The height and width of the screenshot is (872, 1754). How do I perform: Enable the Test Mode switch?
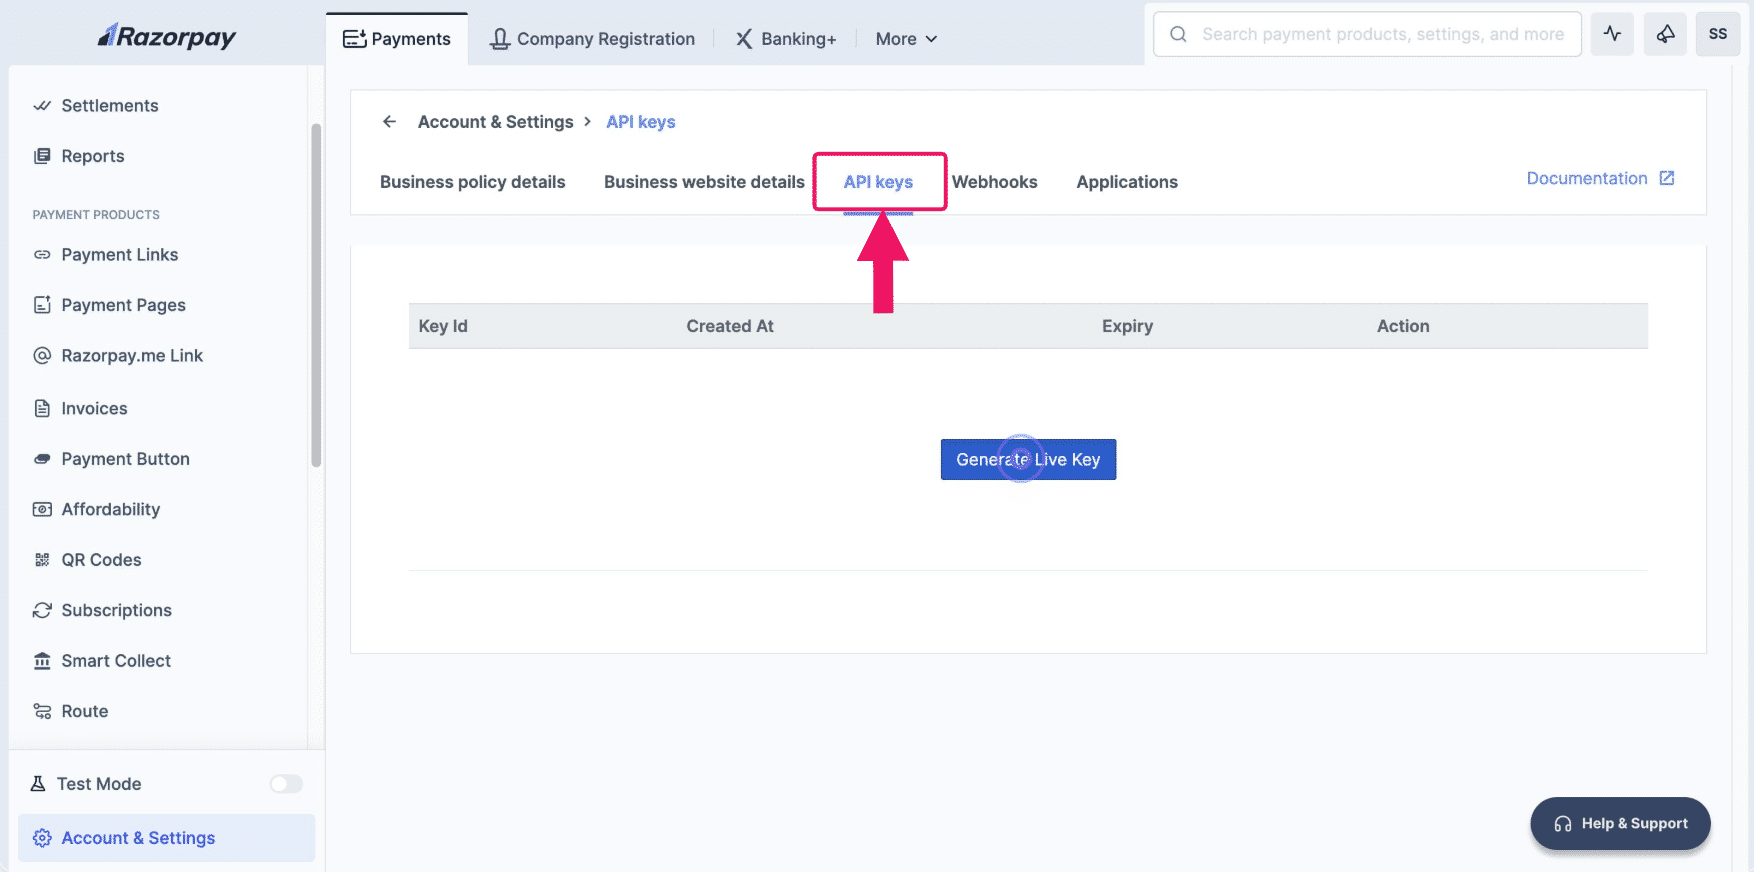[x=286, y=784]
